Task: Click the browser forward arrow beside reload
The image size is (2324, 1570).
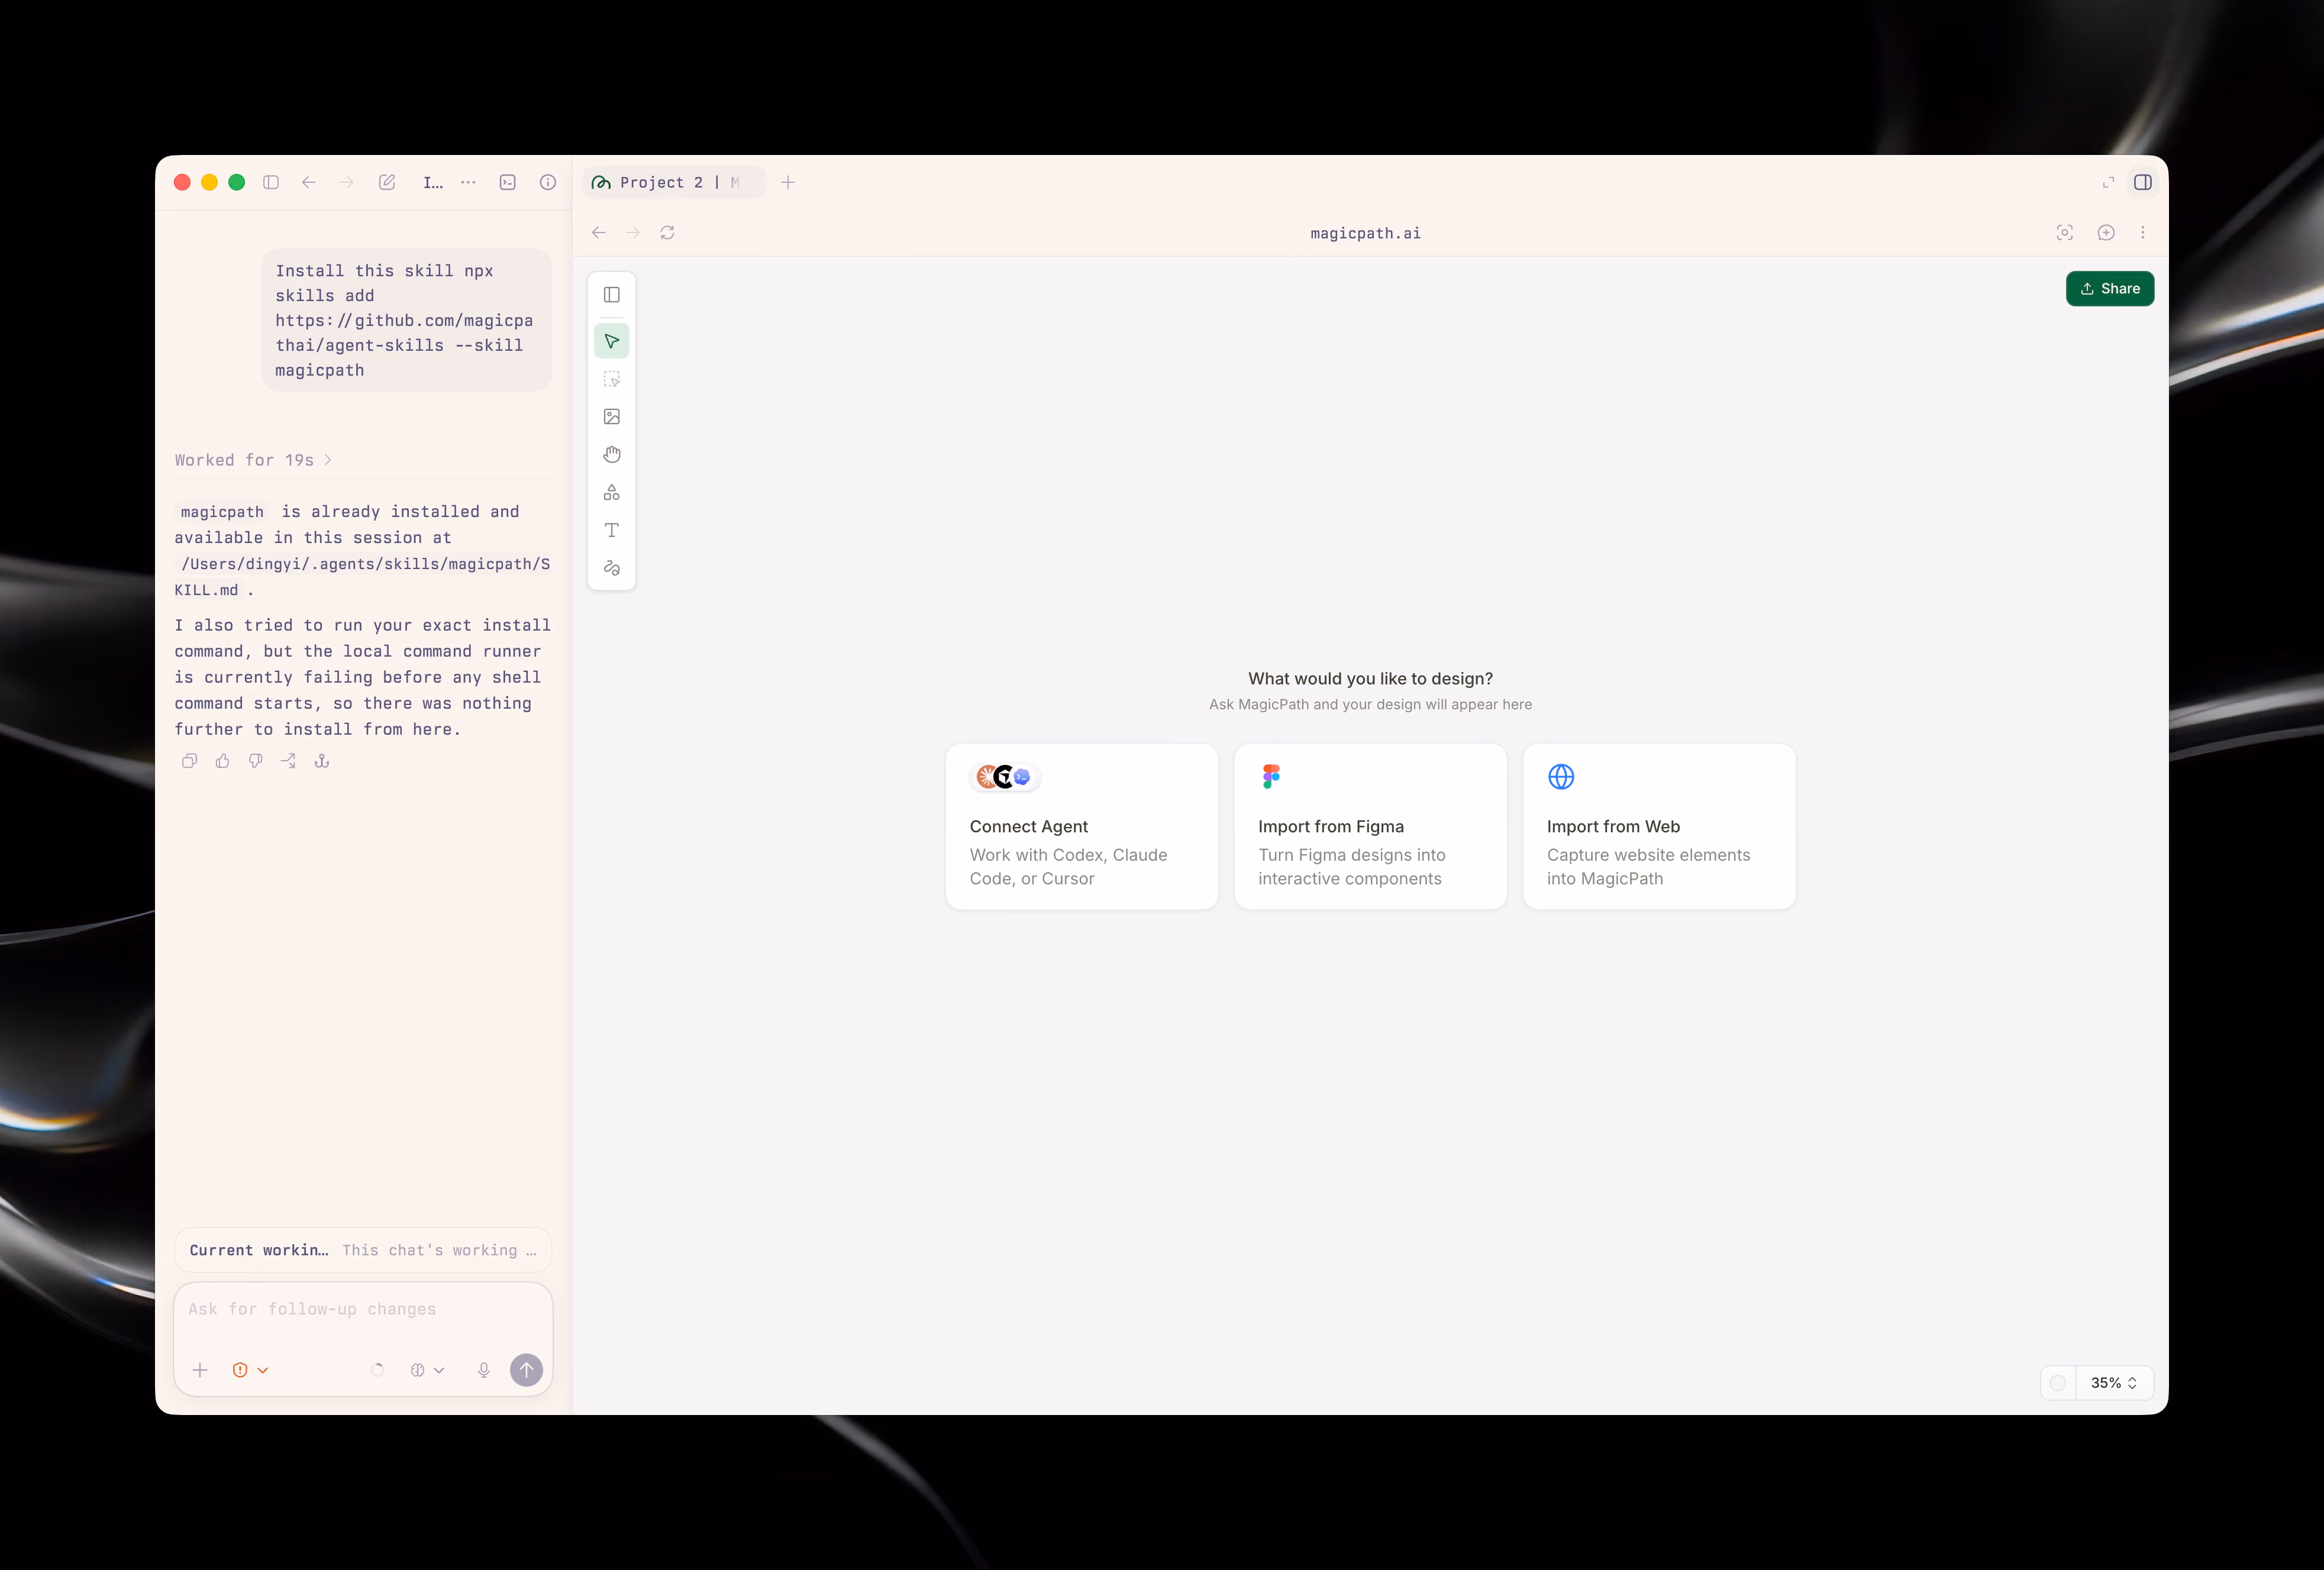Action: 633,233
